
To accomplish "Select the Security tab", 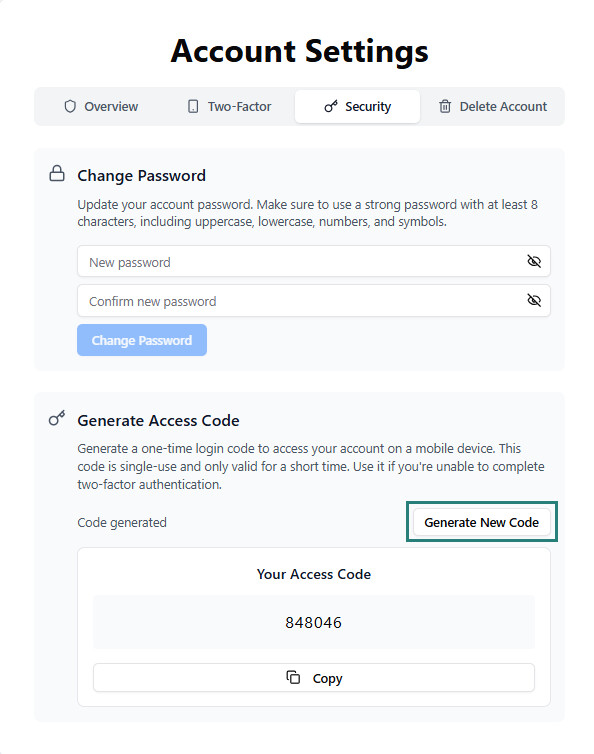I will (357, 106).
